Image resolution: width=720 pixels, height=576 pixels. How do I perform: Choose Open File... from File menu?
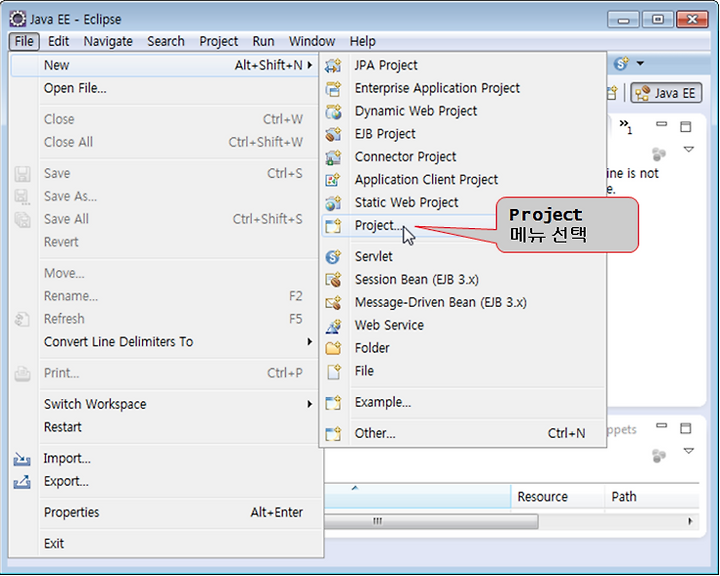[165, 88]
